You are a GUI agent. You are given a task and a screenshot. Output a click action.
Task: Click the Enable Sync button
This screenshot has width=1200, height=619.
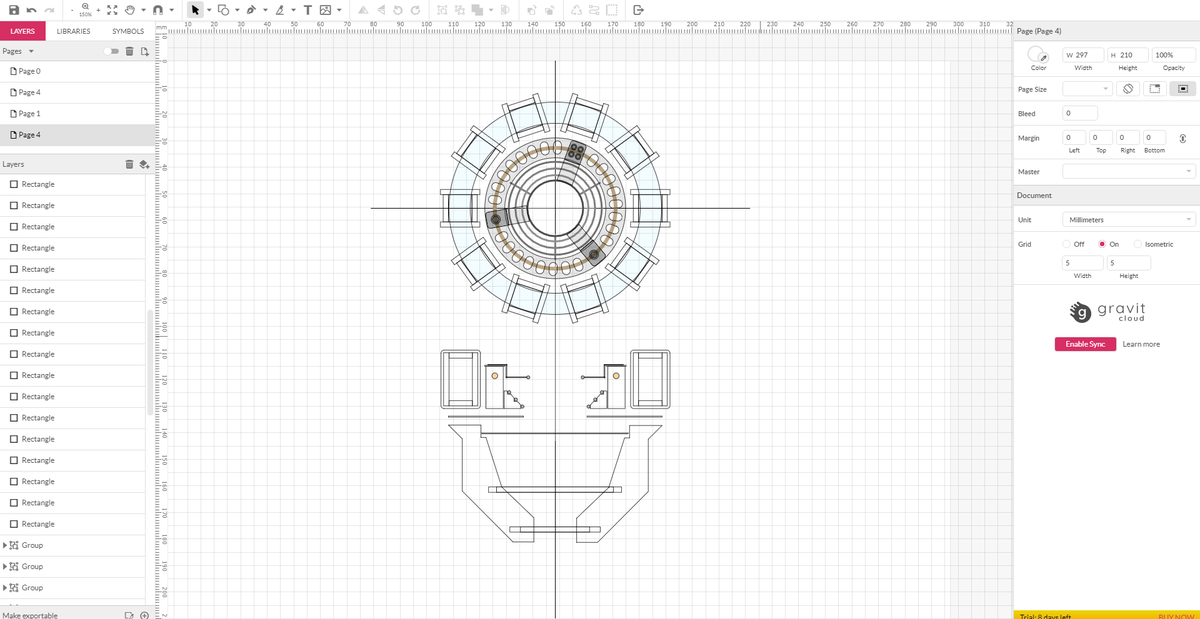1085,344
